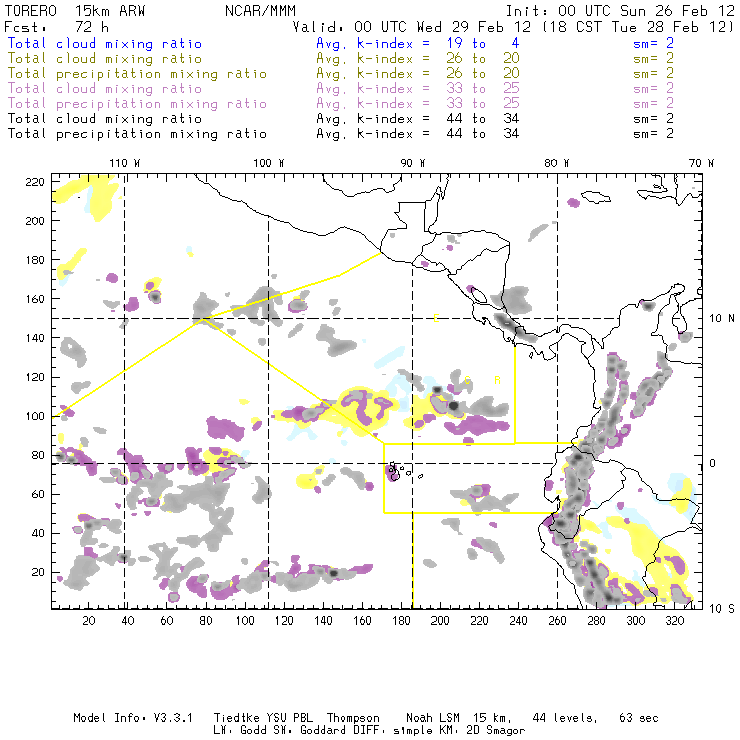Click pink 'Avg. k-index = 33 to 25' cloud row

(418, 89)
